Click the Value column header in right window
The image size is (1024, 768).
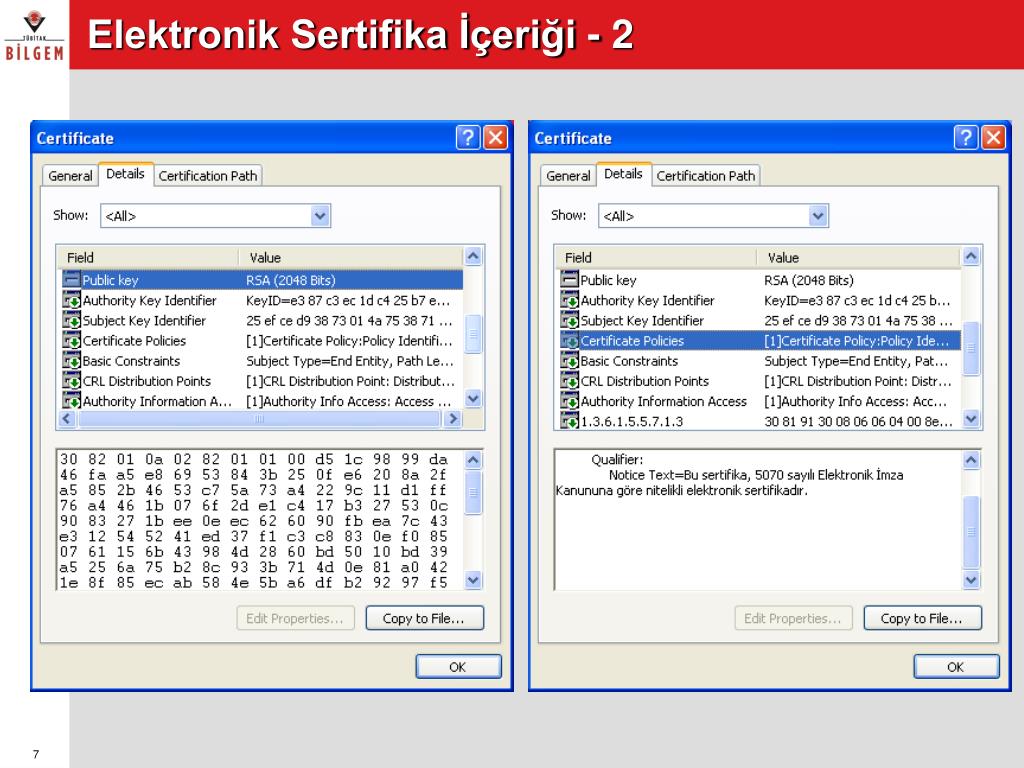859,257
